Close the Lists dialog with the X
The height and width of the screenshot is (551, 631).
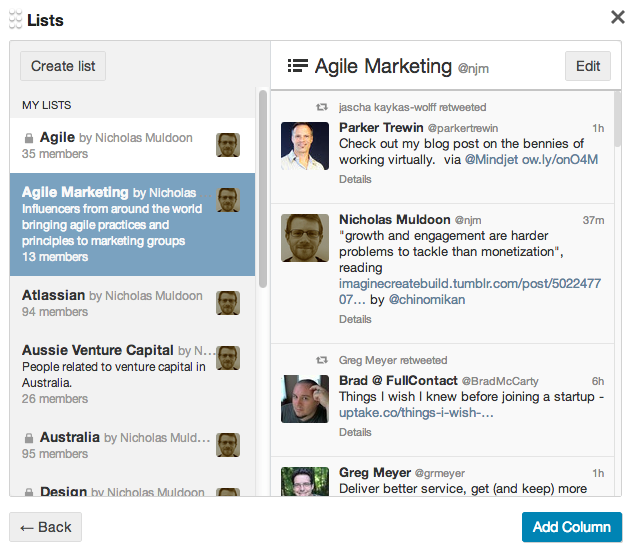[617, 17]
